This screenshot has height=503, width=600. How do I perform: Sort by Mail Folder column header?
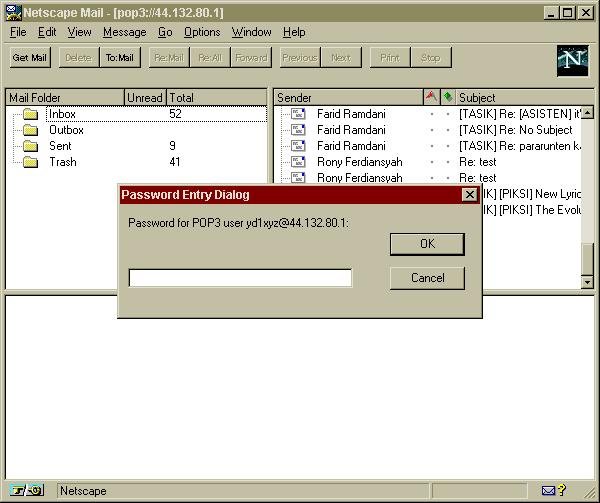(65, 98)
